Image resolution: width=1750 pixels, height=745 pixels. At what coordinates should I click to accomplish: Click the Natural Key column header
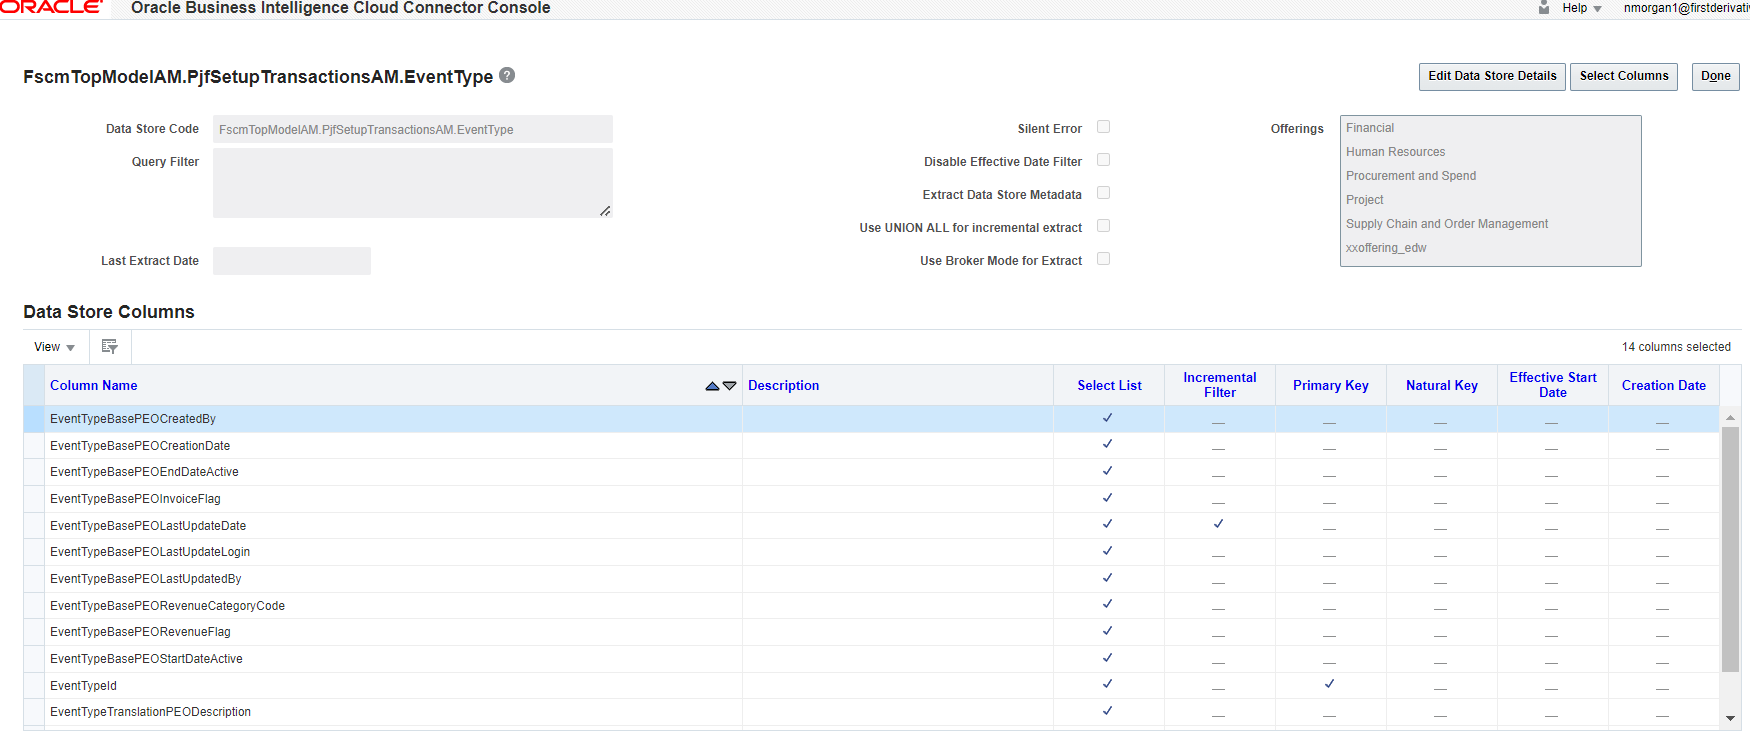coord(1441,386)
